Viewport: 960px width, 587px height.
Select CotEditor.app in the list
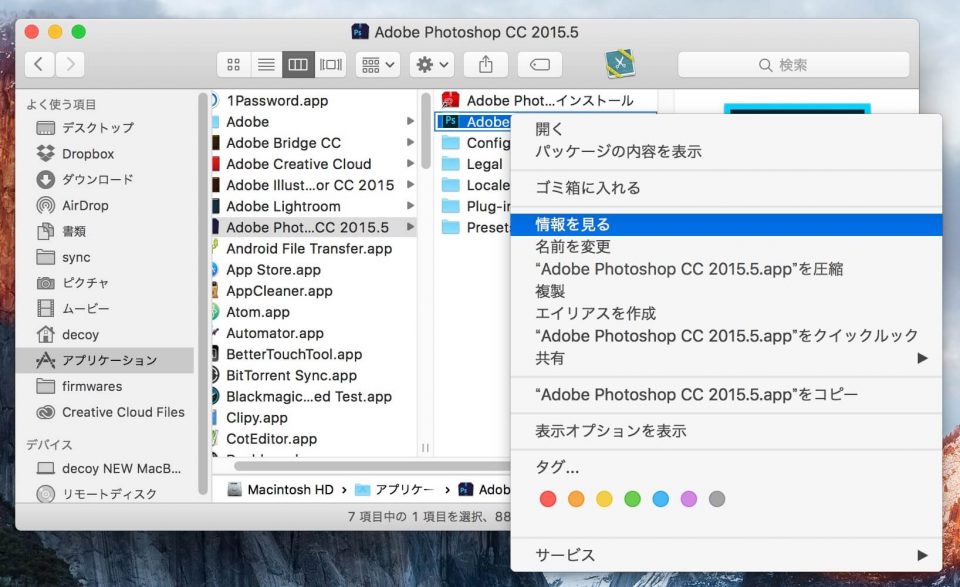(314, 439)
